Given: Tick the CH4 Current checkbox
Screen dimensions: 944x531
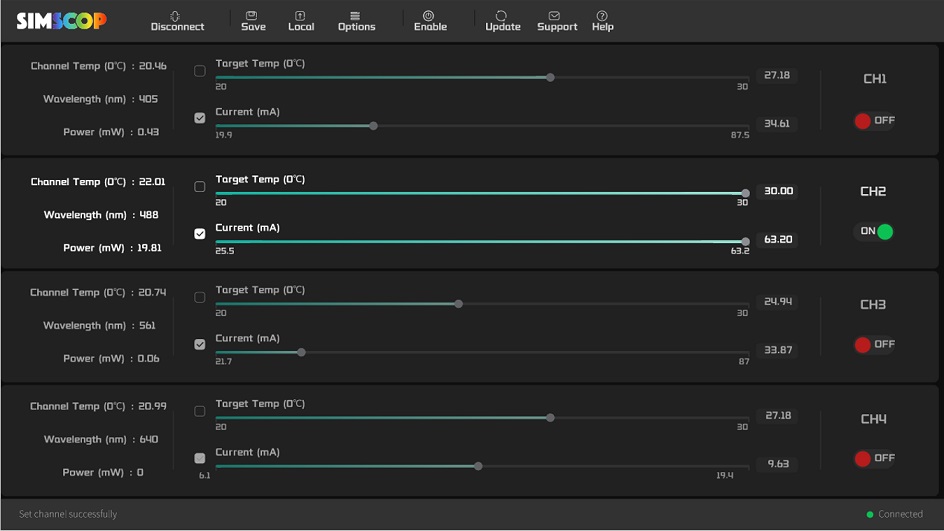Looking at the screenshot, I should [200, 458].
